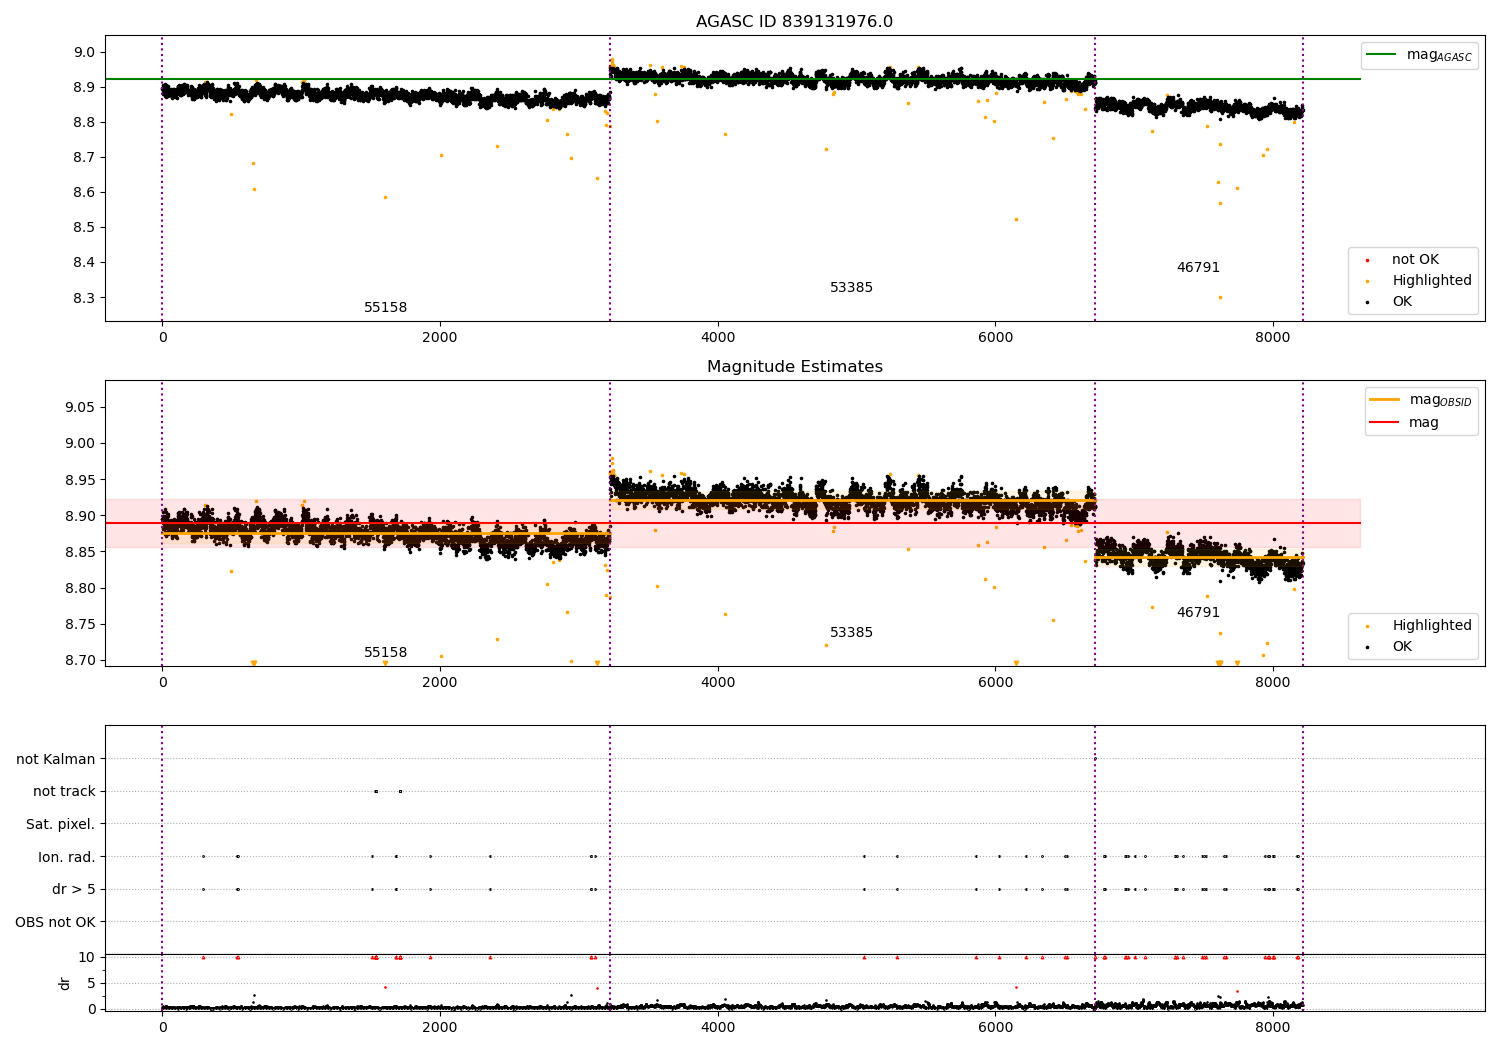Click the 8000 tick on bottom x-axis
The height and width of the screenshot is (1050, 1500).
click(1273, 1028)
